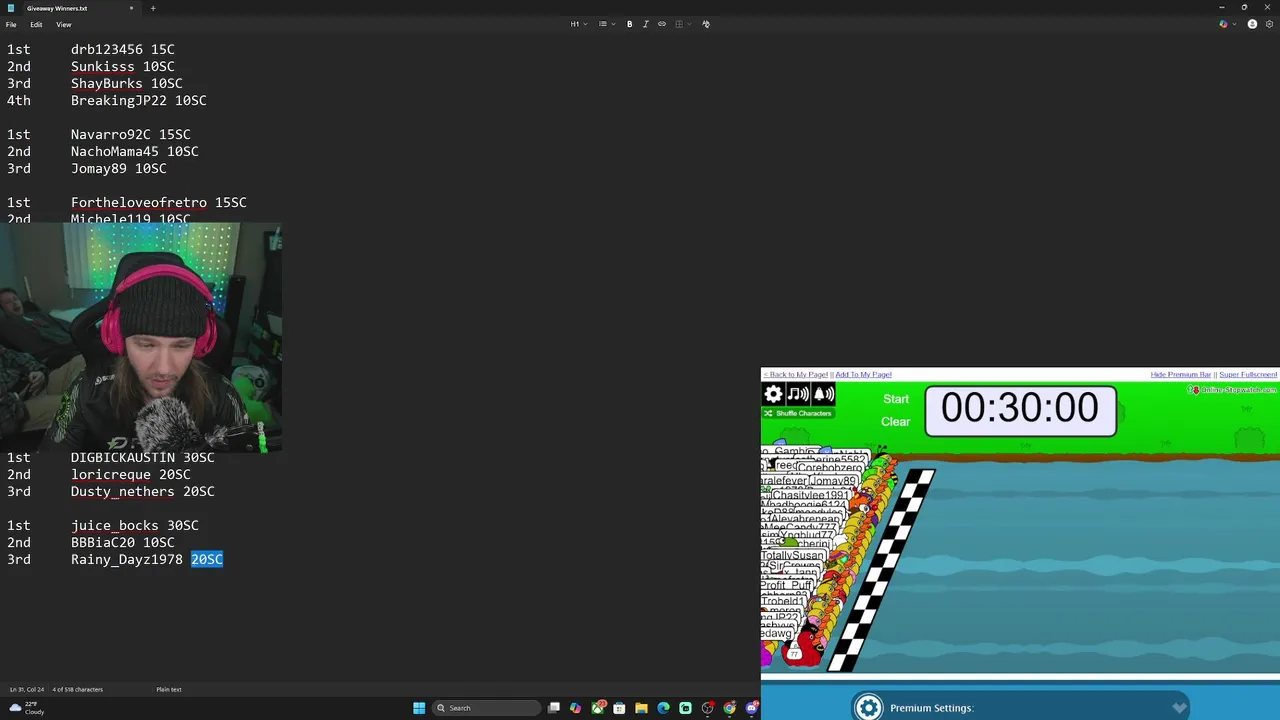Click the Online-Stopwatch.com logo

click(1233, 390)
